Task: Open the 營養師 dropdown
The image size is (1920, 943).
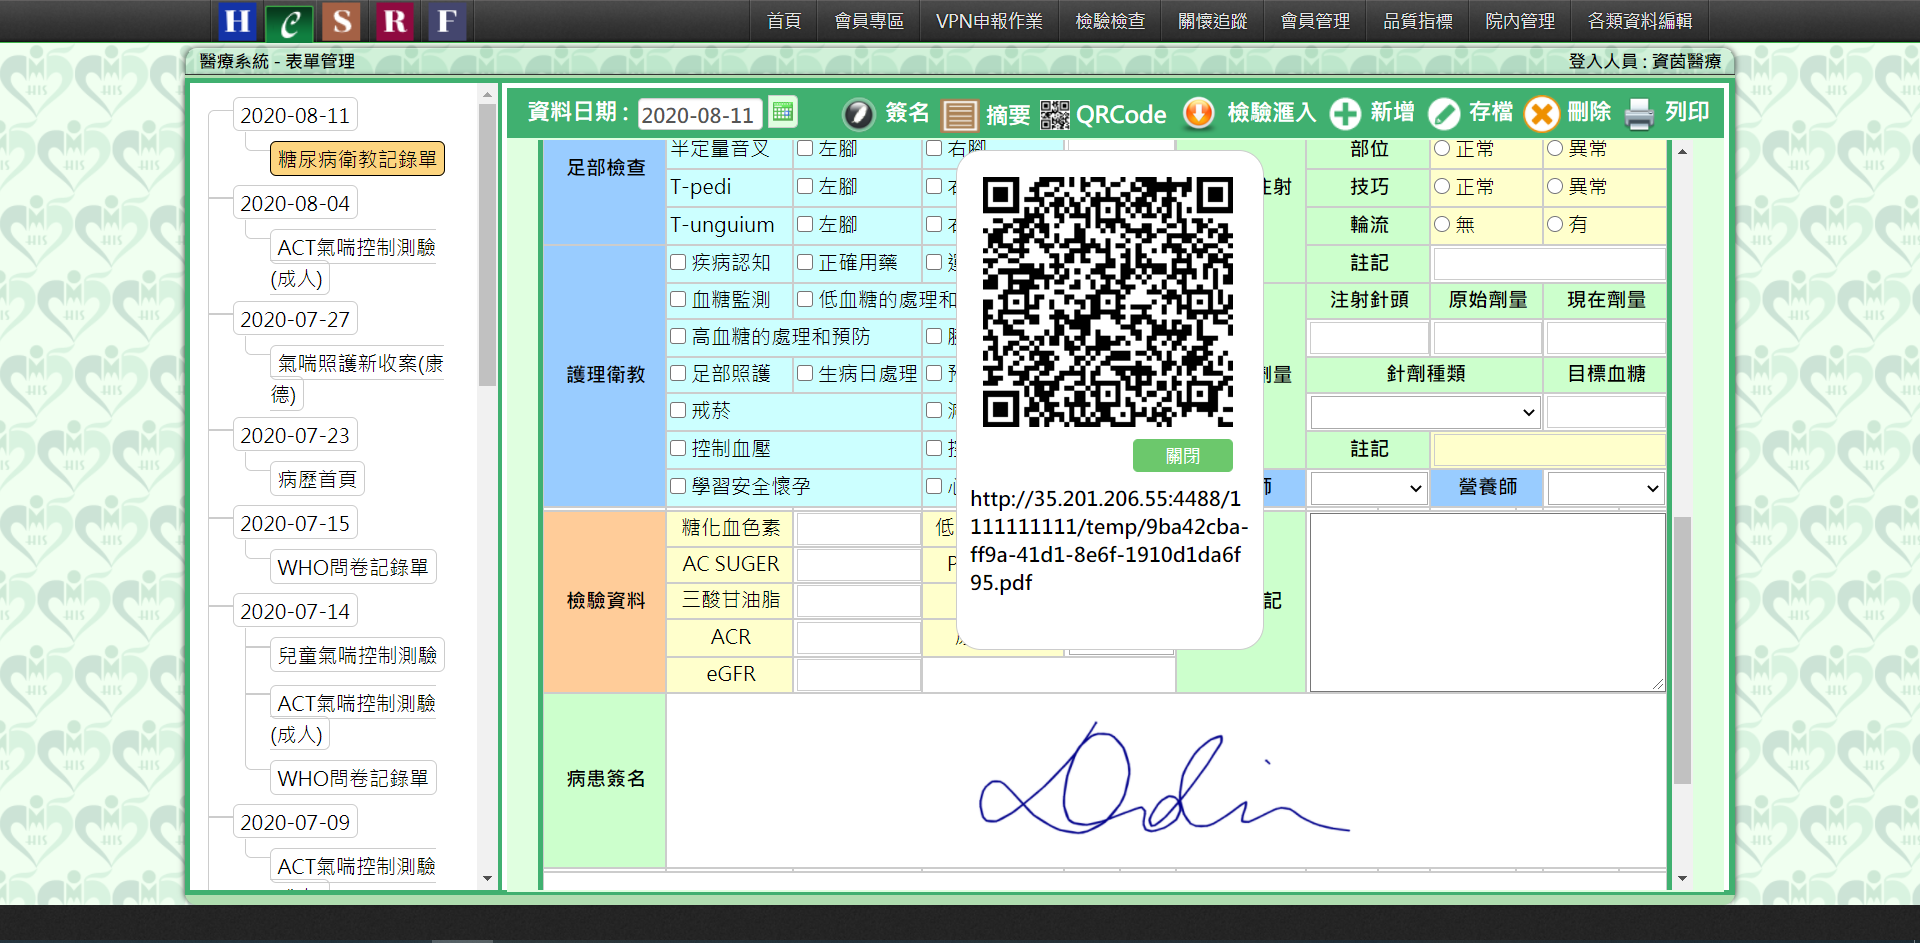Action: (x=1605, y=488)
